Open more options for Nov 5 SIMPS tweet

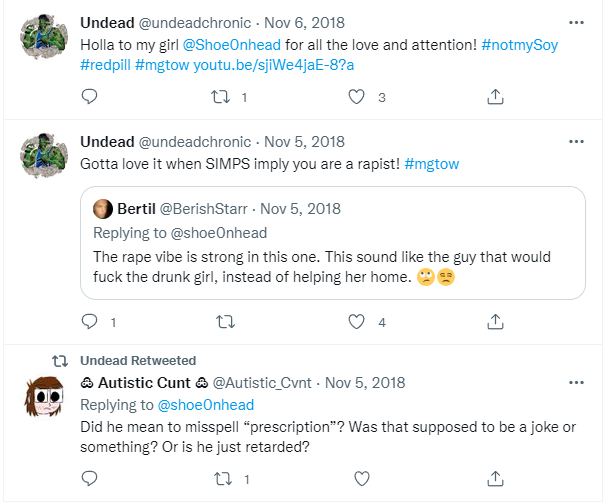(x=577, y=142)
